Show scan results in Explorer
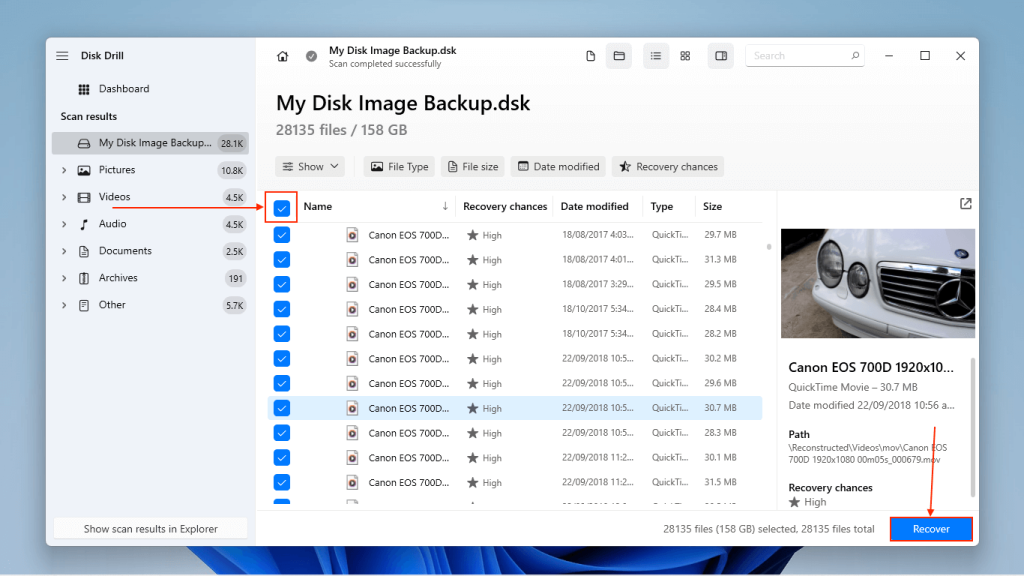Image resolution: width=1024 pixels, height=576 pixels. click(149, 528)
